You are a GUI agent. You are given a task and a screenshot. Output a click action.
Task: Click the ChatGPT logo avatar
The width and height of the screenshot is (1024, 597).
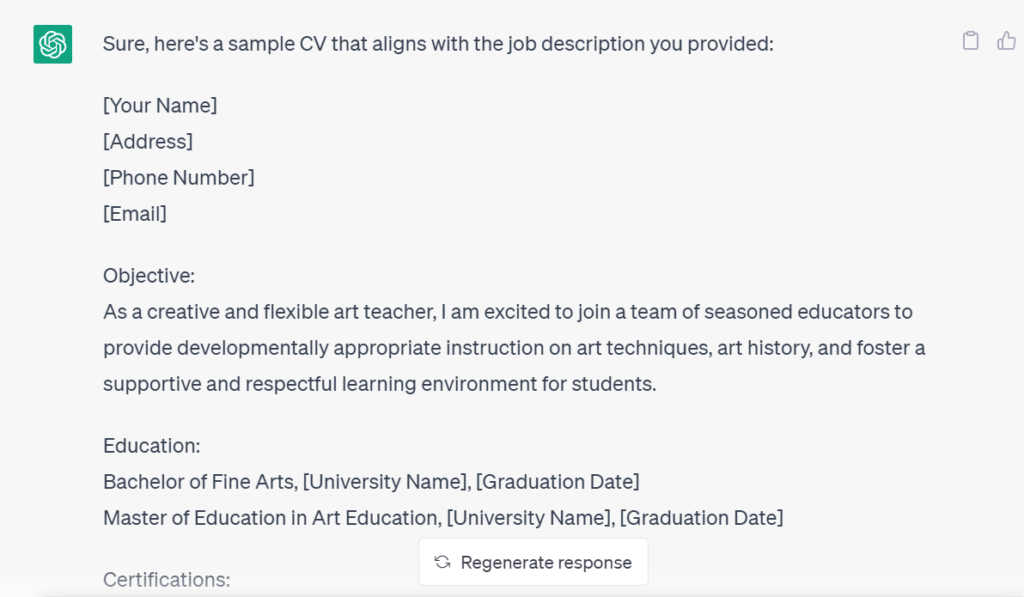tap(52, 45)
